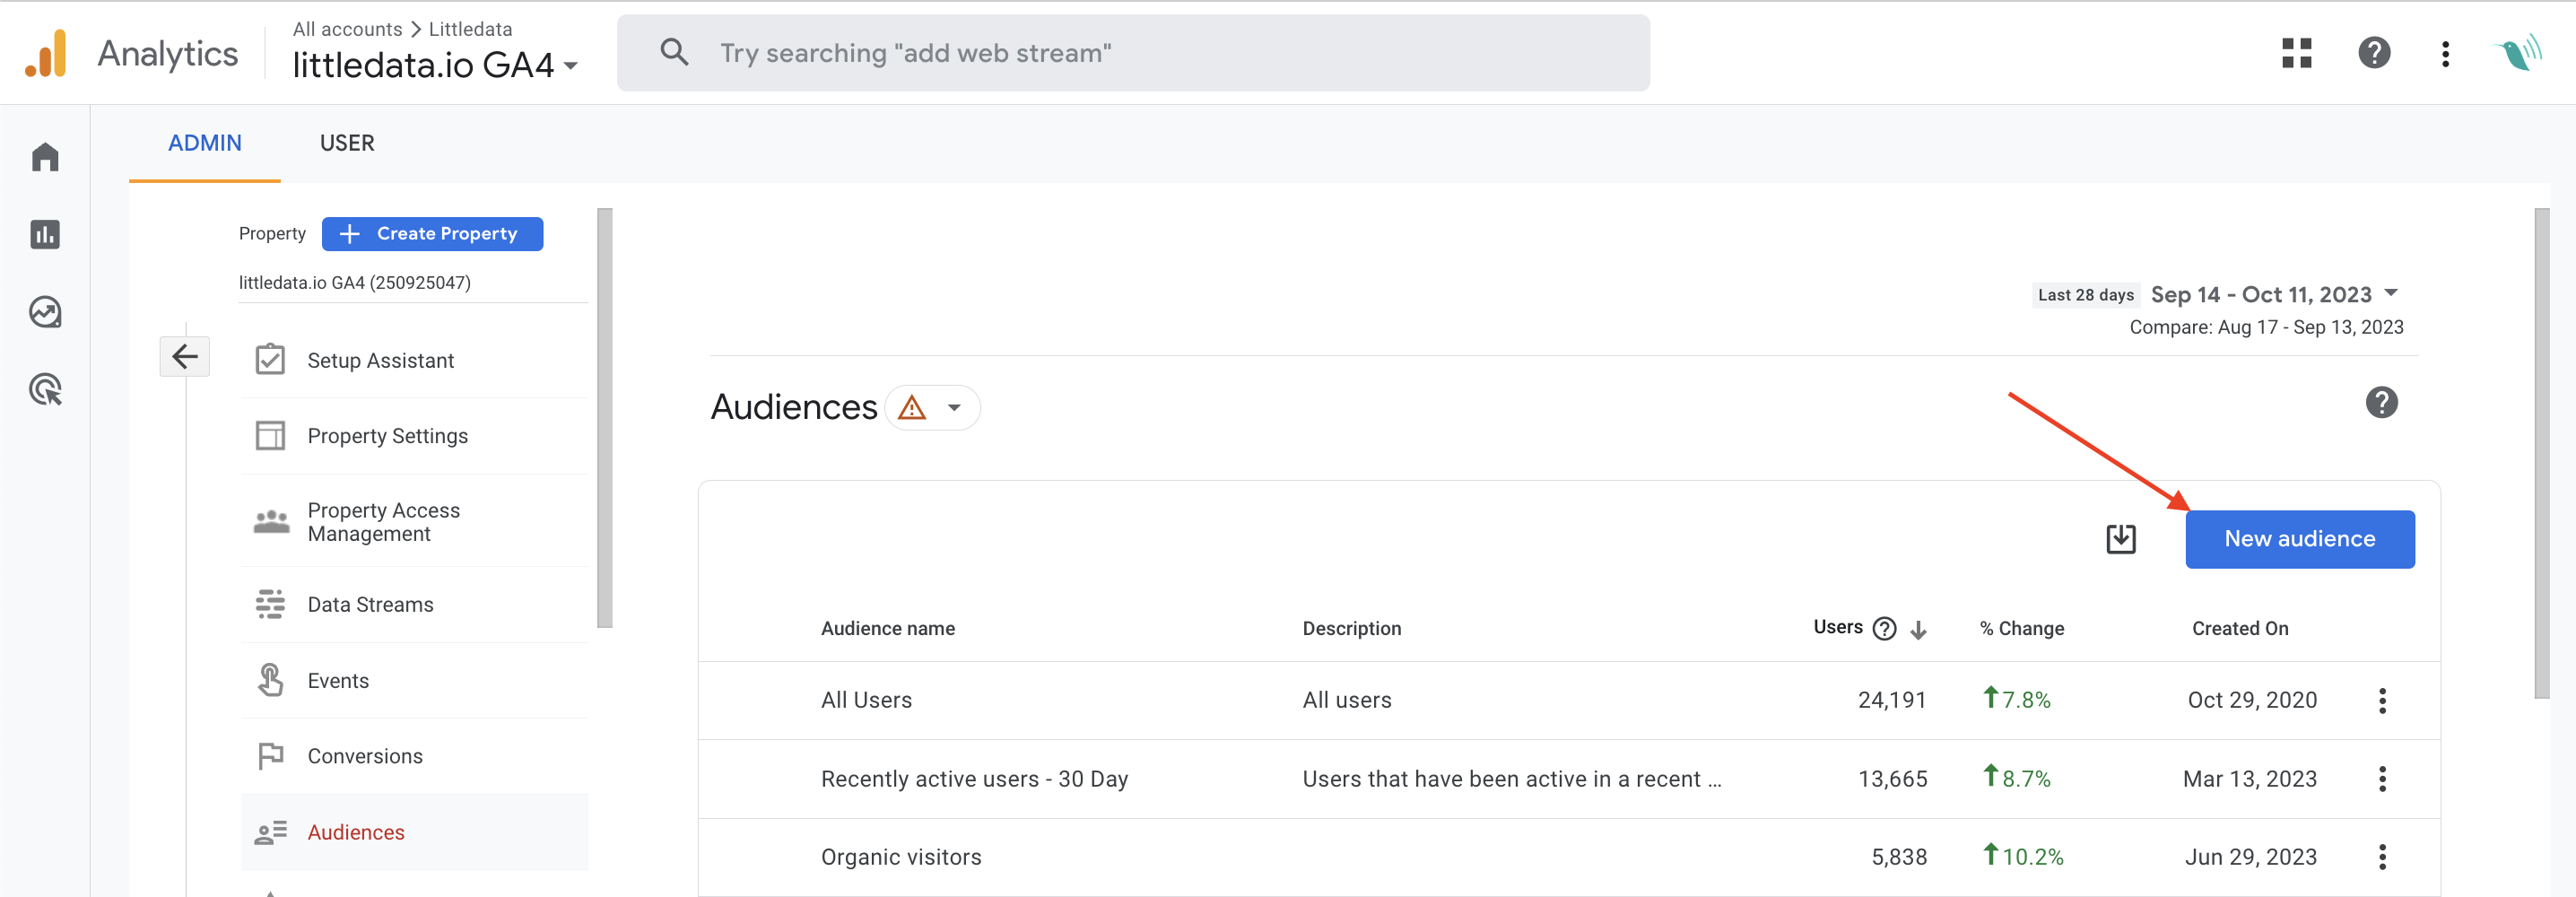
Task: Open the littledata.io GA4 property selector dropdown
Action: point(435,65)
